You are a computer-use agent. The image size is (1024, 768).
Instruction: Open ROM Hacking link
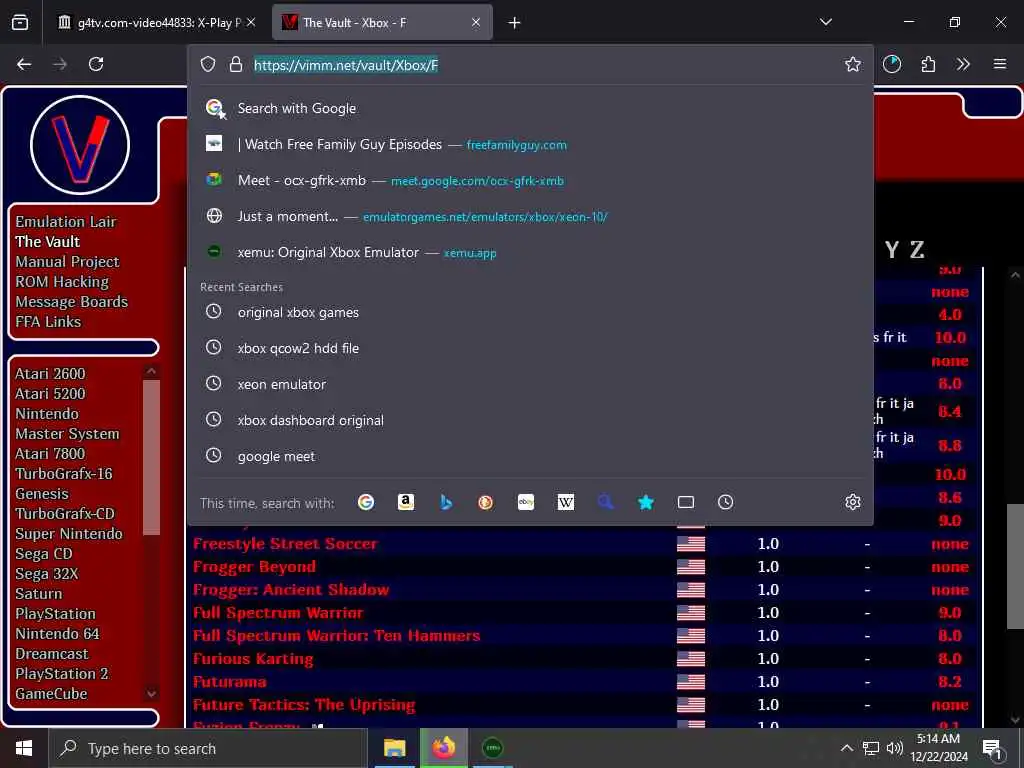(62, 282)
